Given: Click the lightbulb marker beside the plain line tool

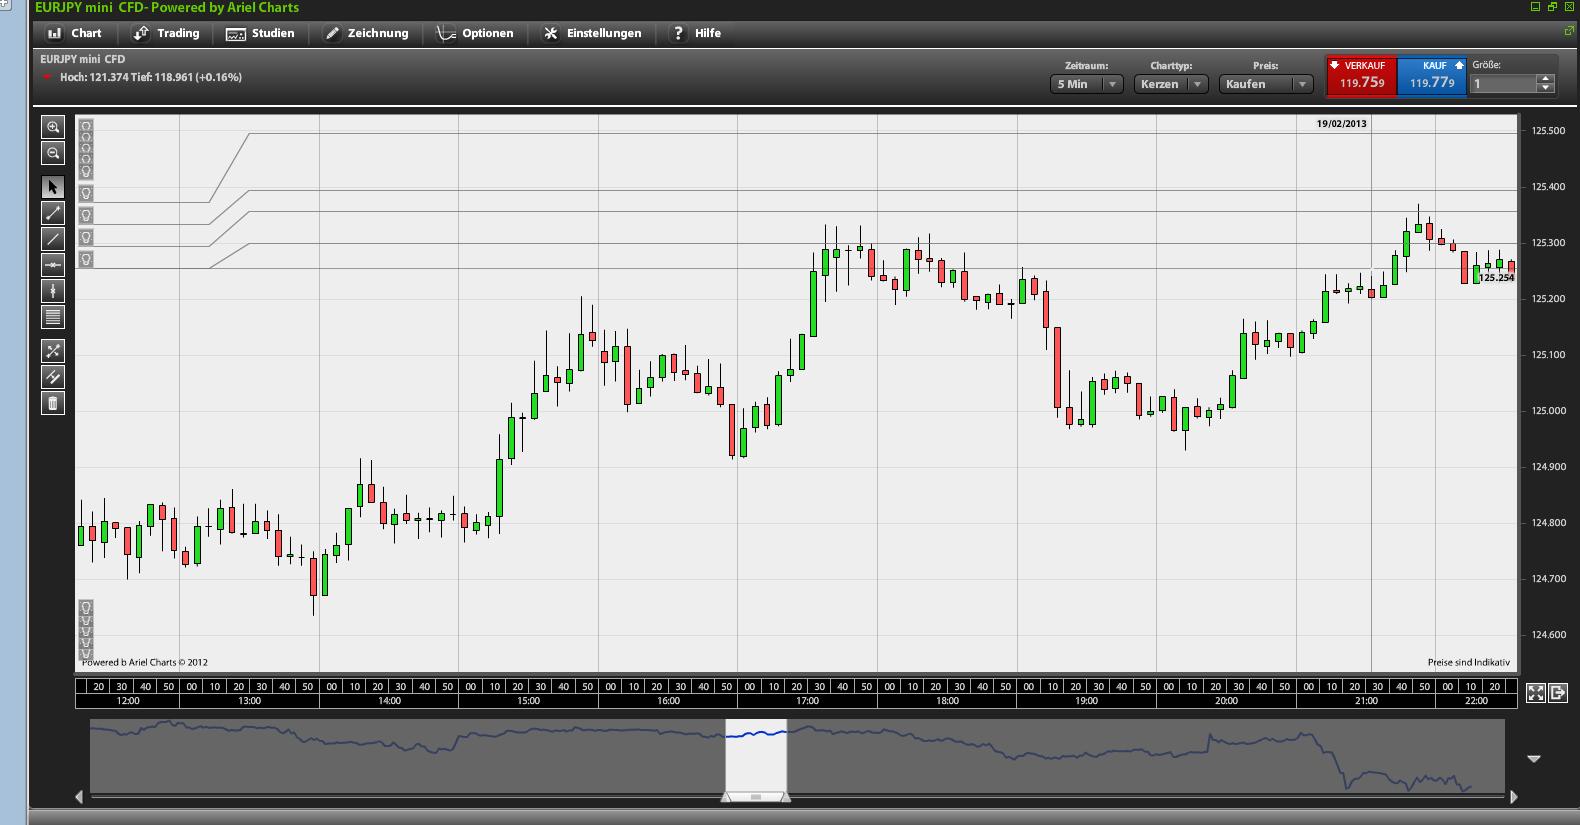Looking at the screenshot, I should (86, 237).
